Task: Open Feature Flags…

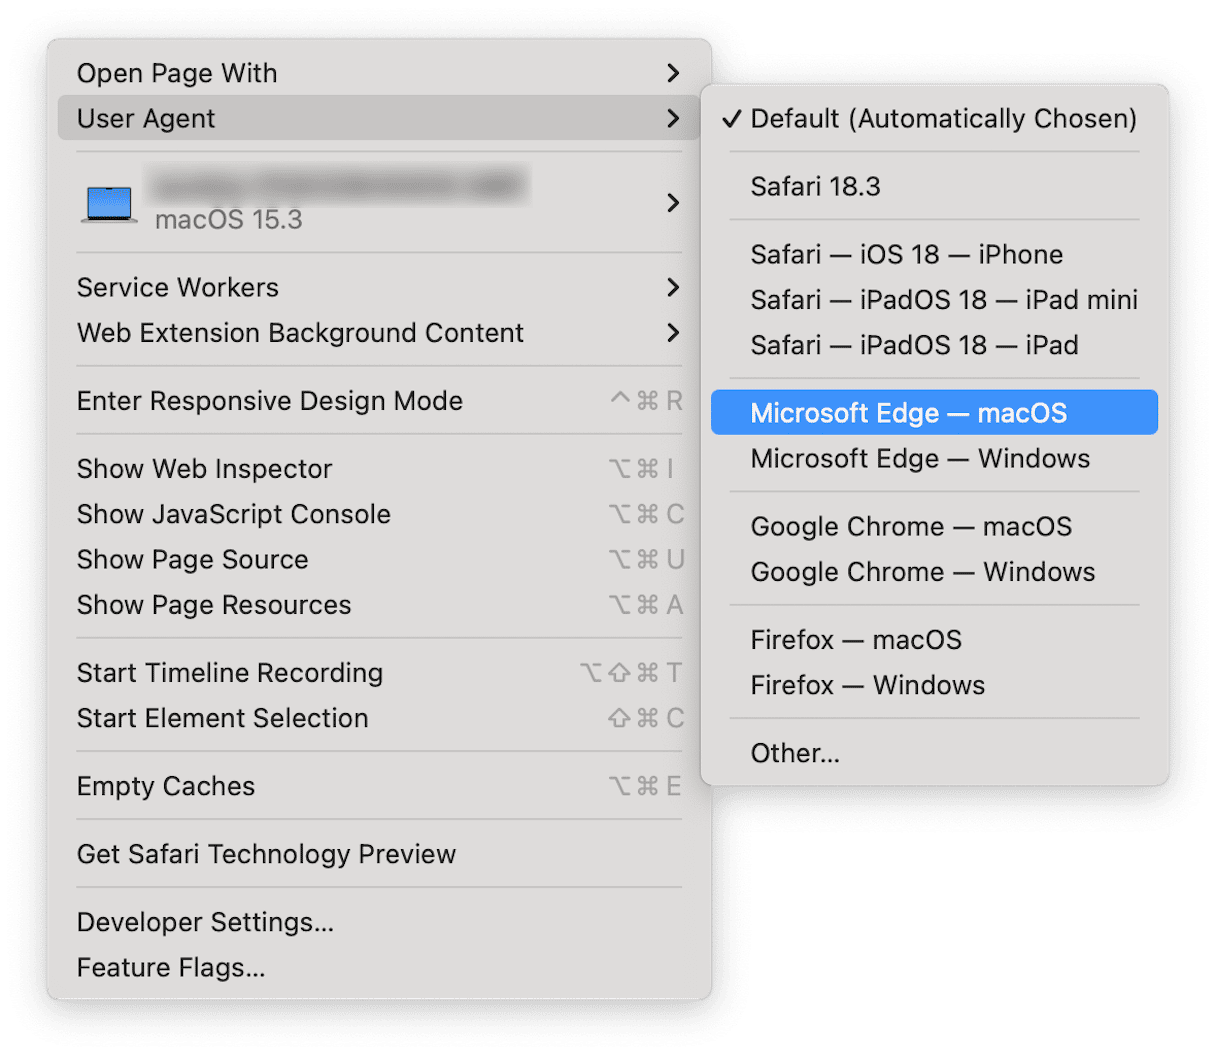Action: coord(379,967)
